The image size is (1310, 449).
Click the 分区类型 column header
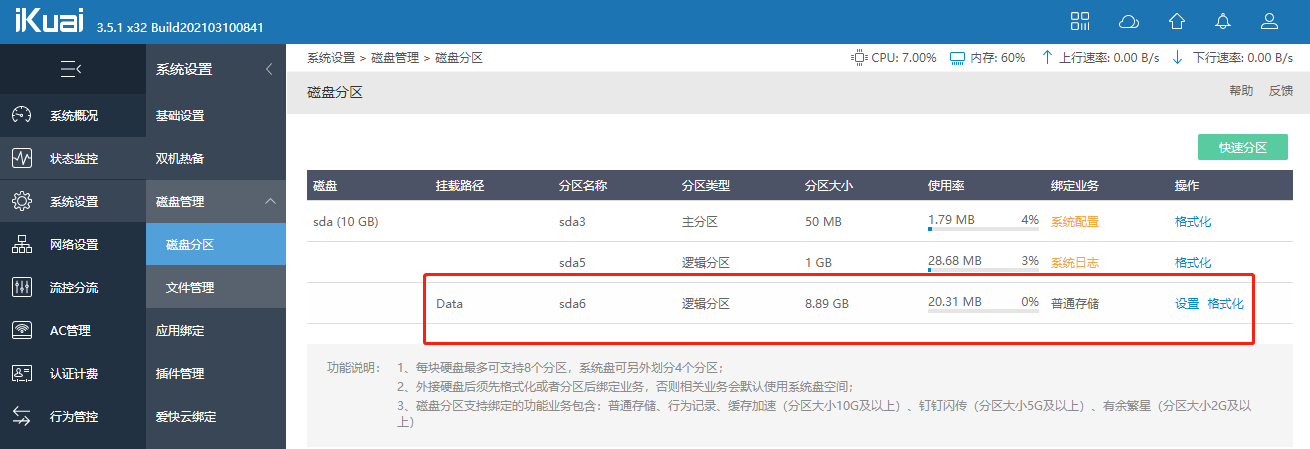point(706,185)
